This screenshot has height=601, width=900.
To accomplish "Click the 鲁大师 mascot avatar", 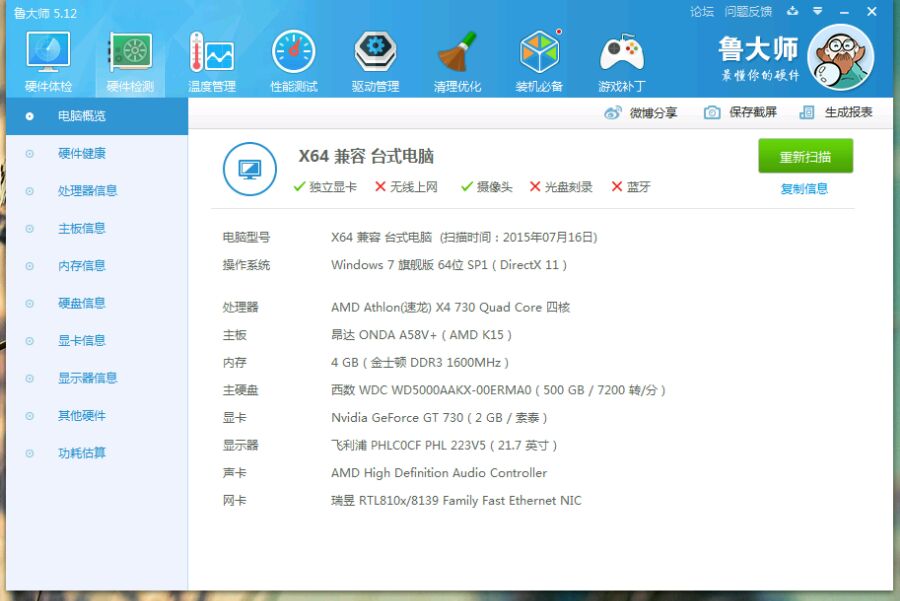I will click(841, 57).
